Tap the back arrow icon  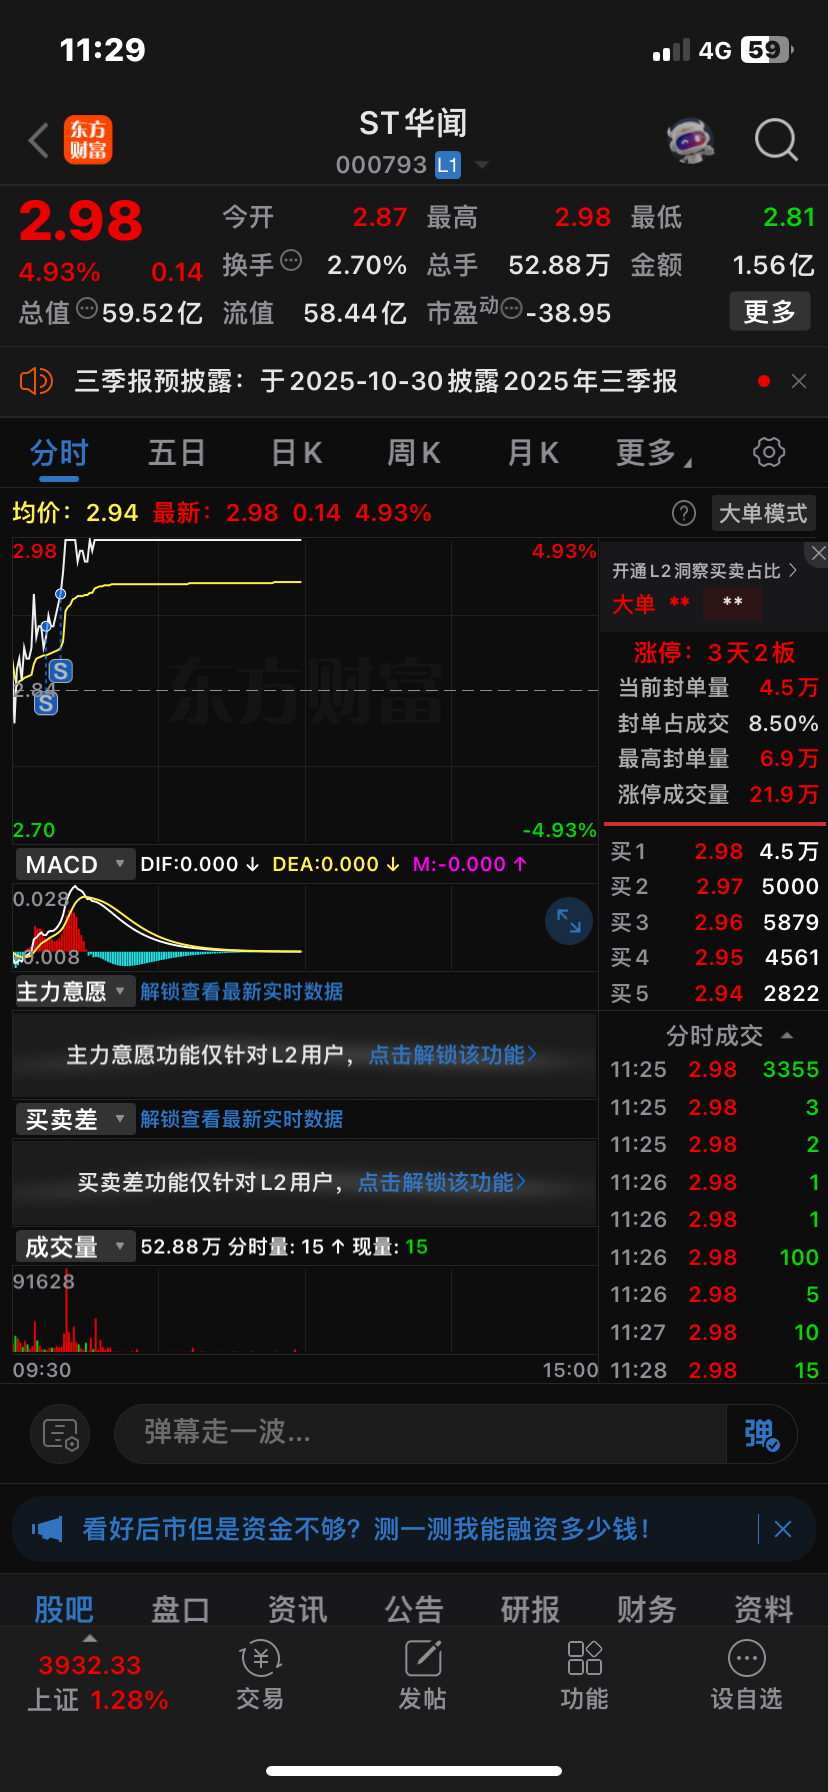tap(39, 141)
